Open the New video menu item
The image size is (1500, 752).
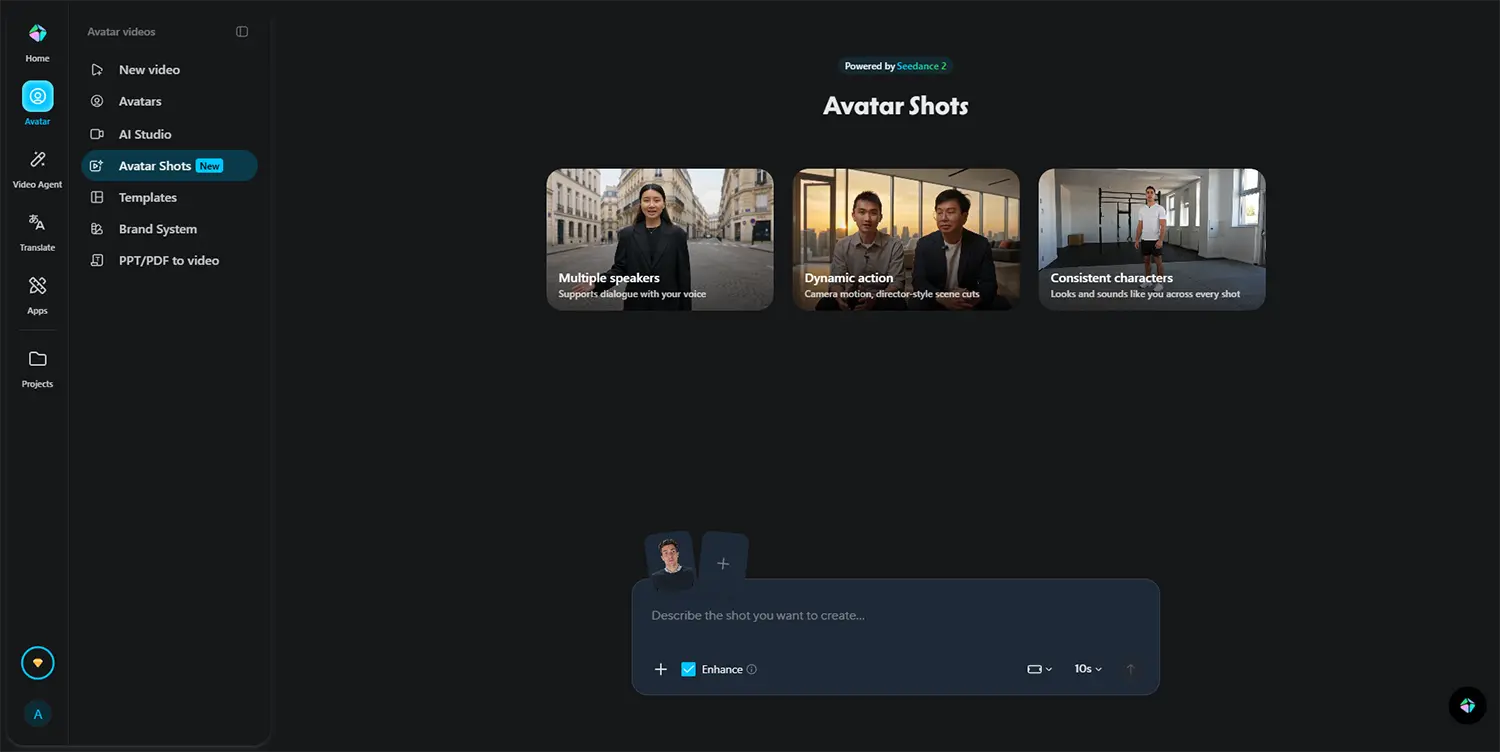pos(149,70)
